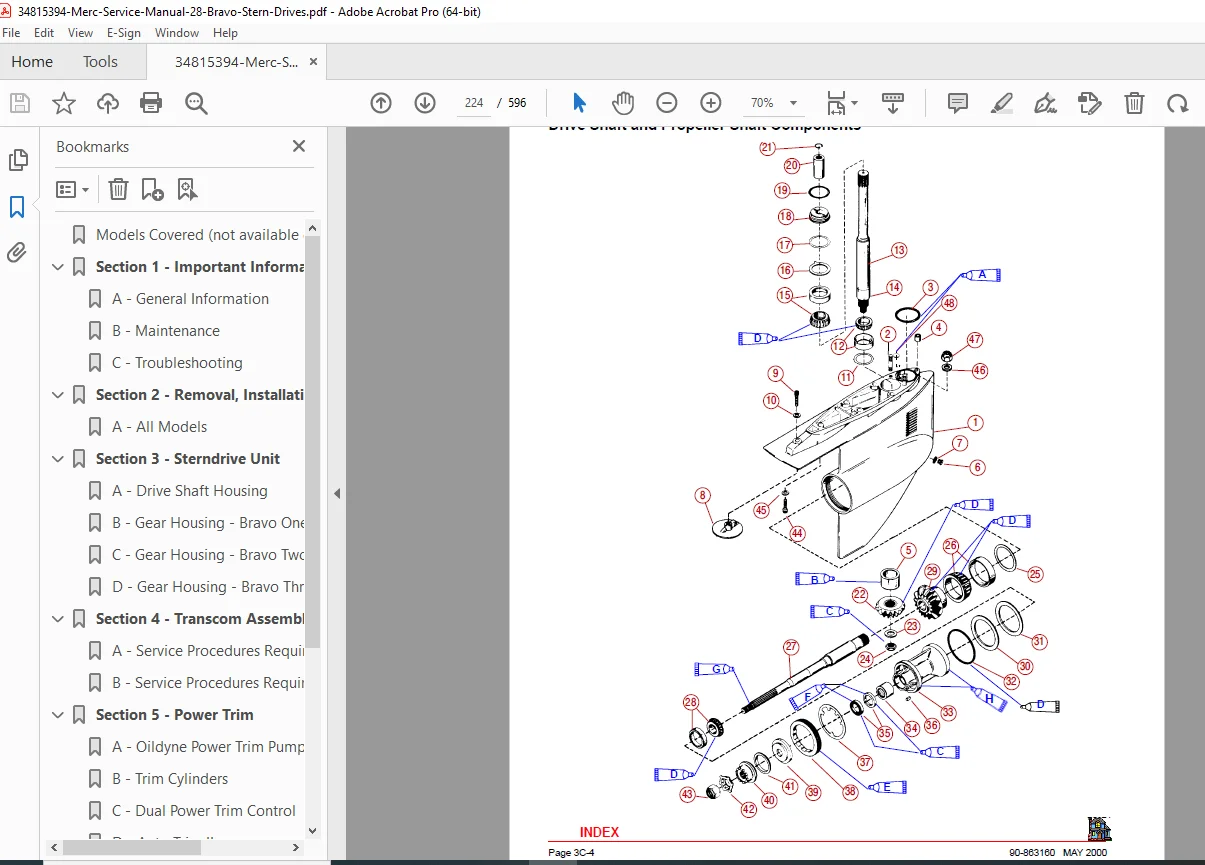
Task: Collapse the Section 4 - Transom Assembly bookmark
Action: 58,619
